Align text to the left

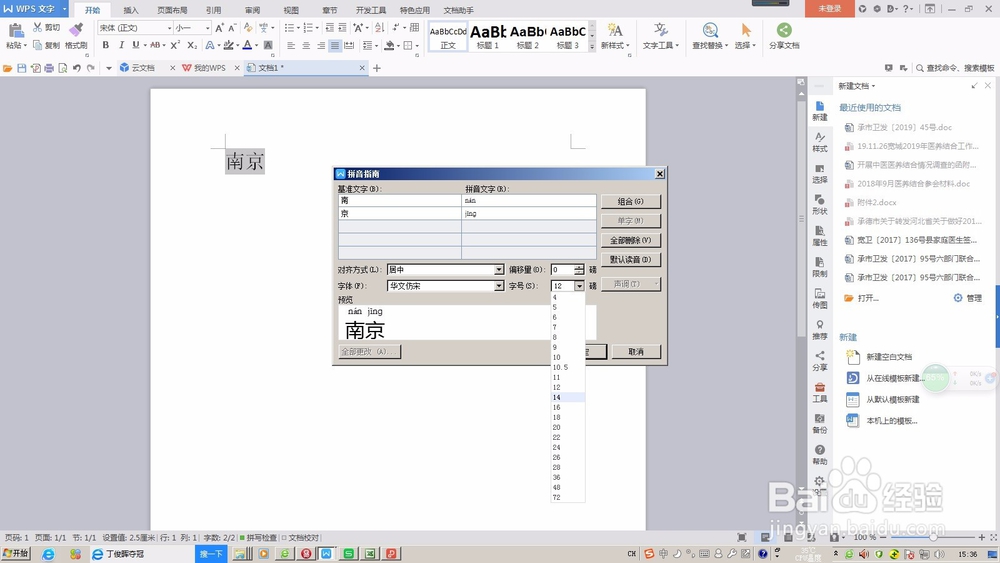[x=291, y=45]
